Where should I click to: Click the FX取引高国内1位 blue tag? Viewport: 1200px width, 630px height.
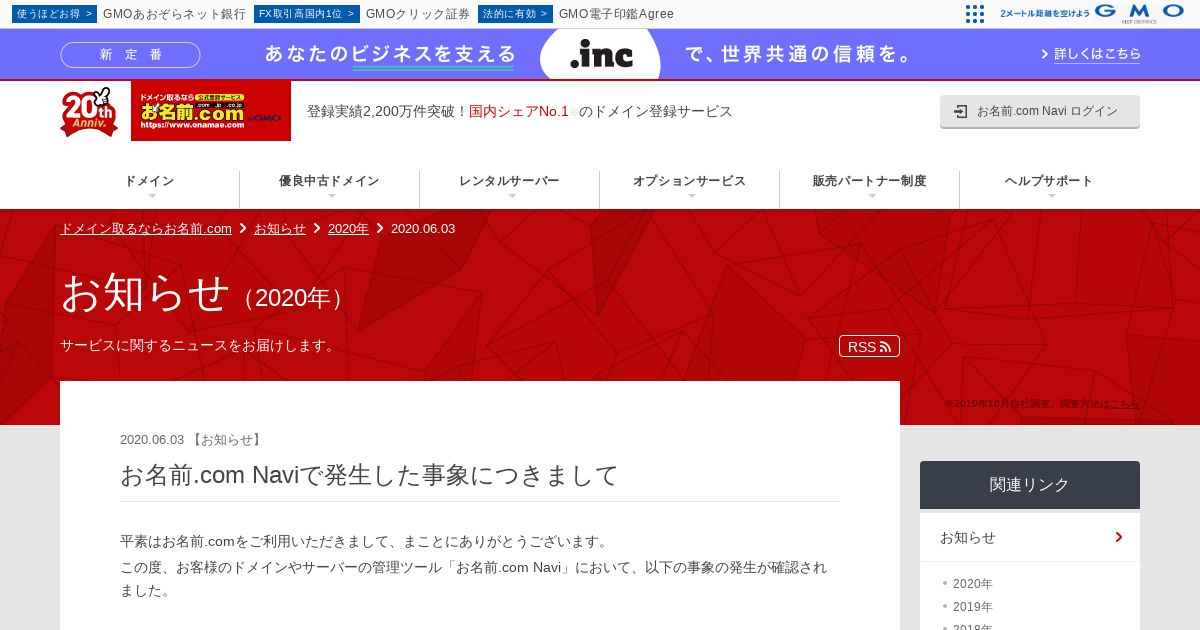tap(306, 14)
